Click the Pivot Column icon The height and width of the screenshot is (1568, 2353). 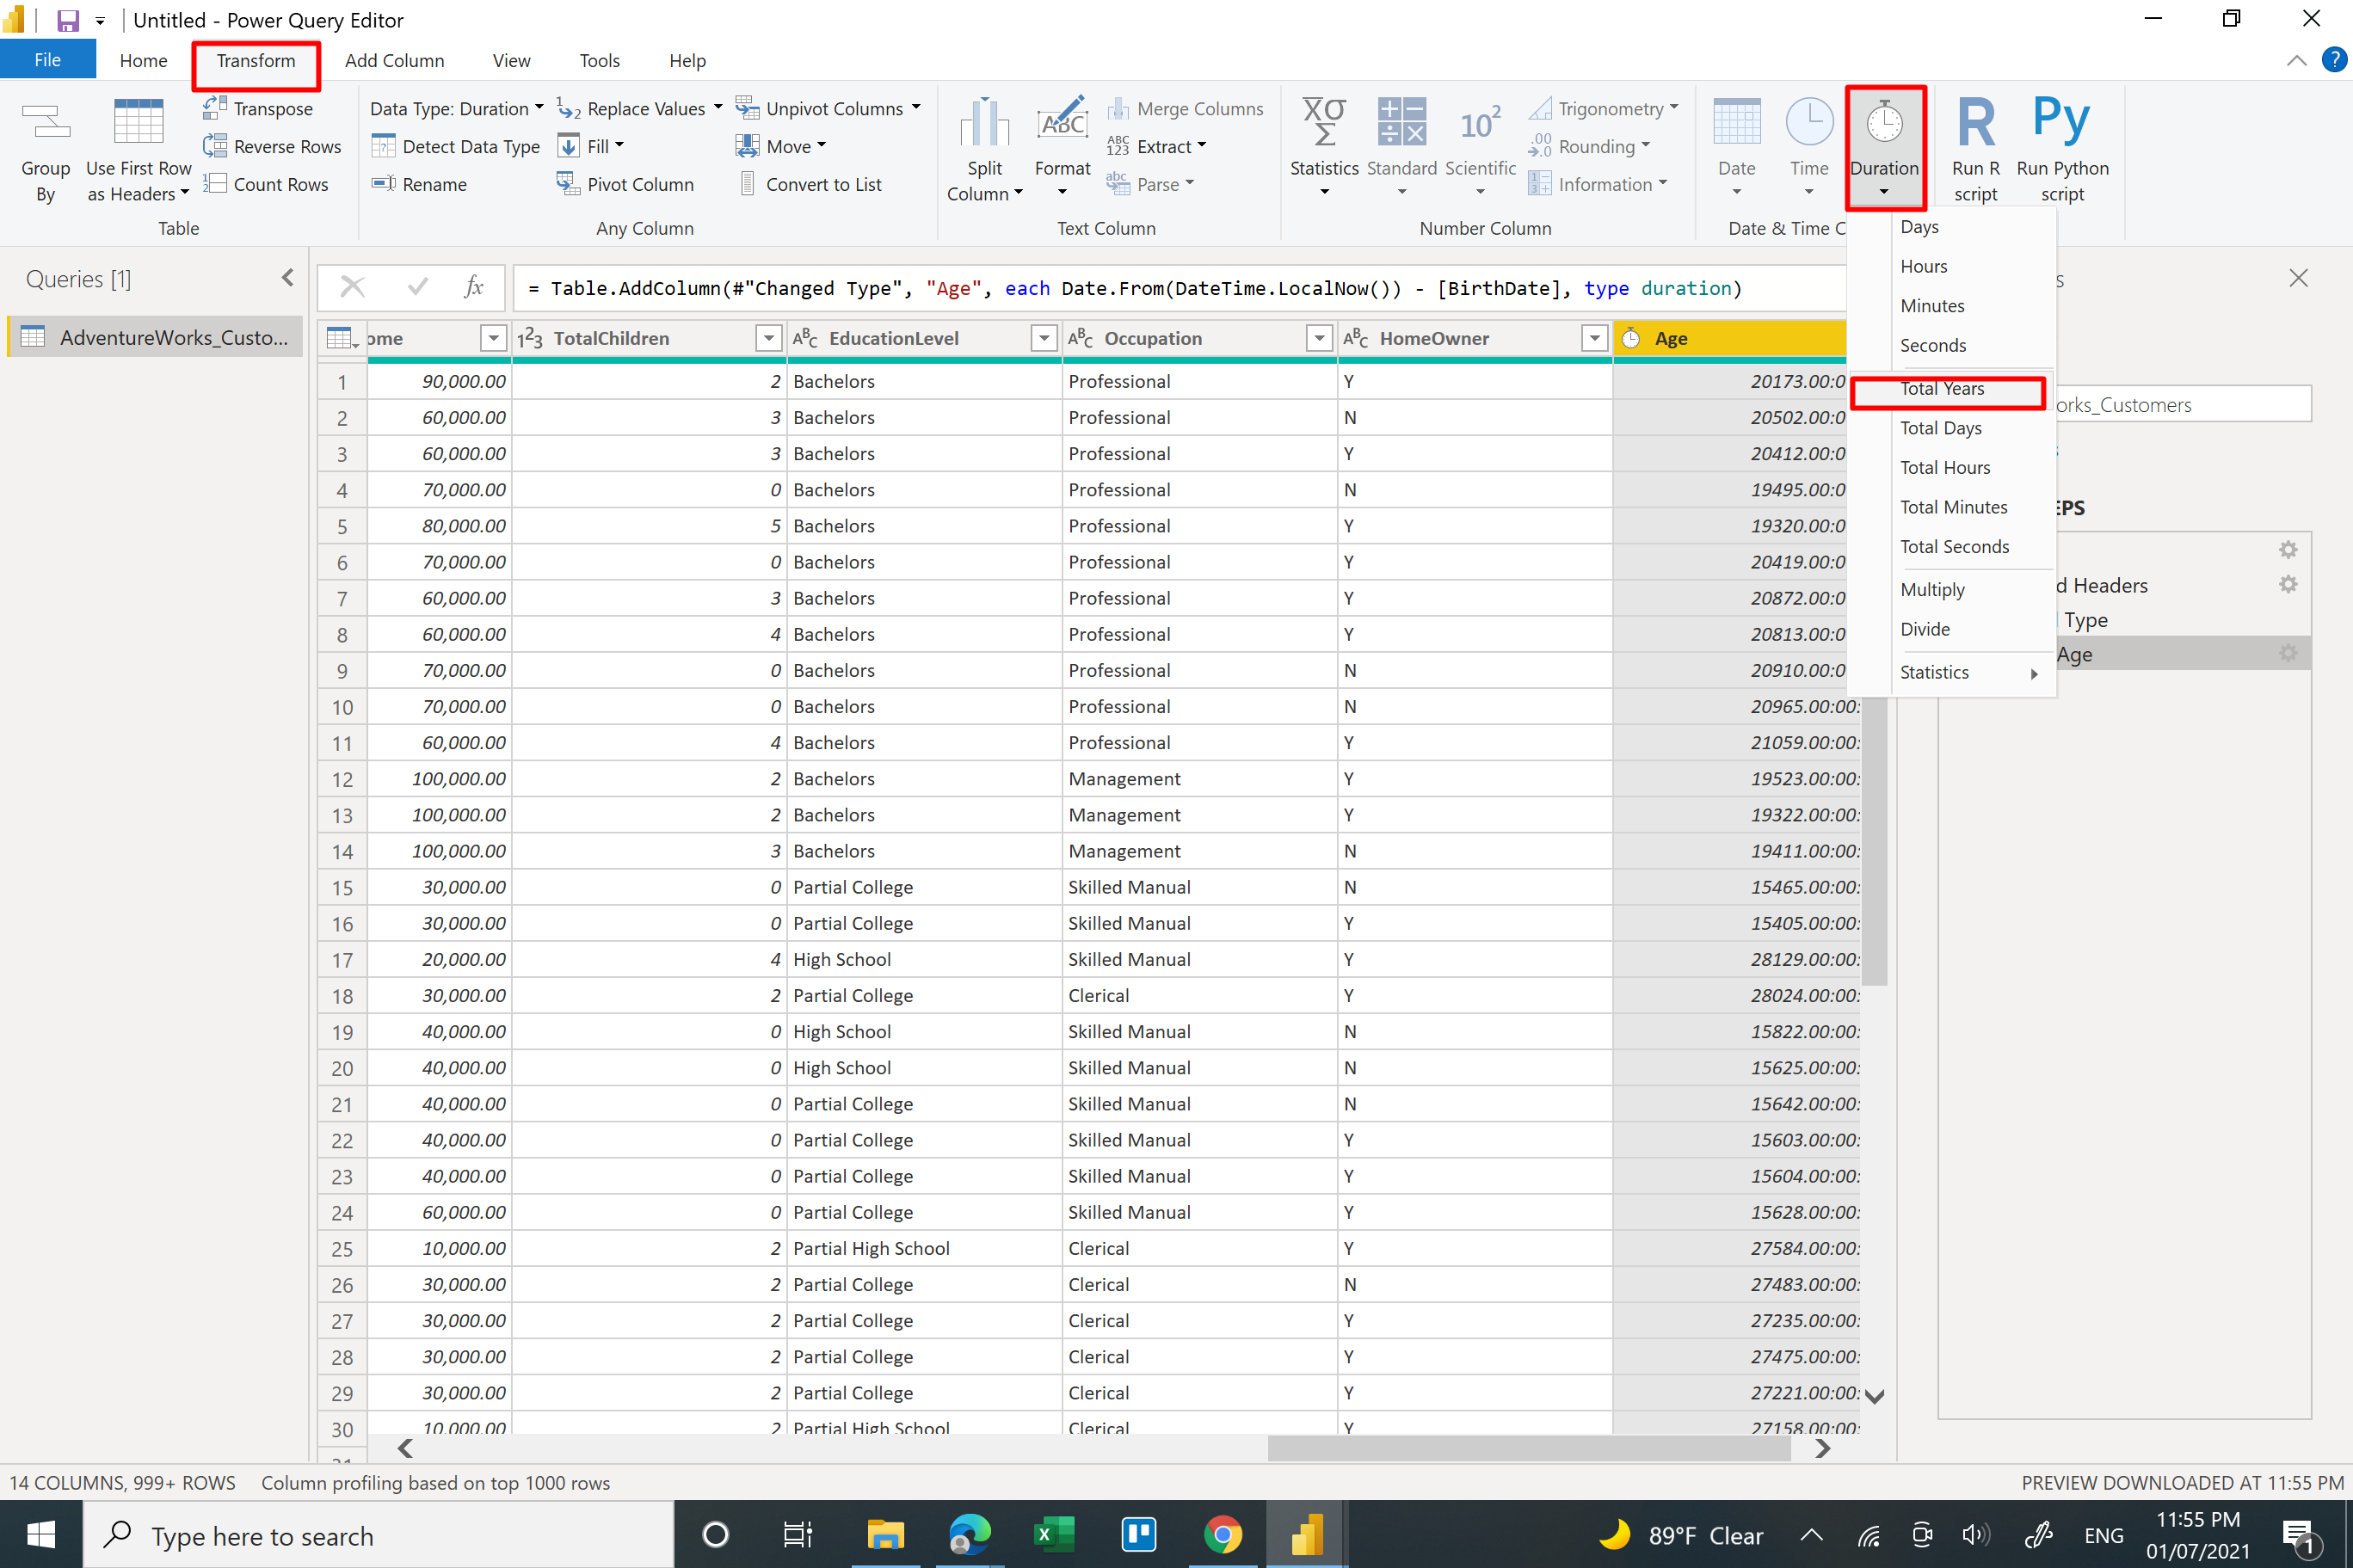pos(568,184)
